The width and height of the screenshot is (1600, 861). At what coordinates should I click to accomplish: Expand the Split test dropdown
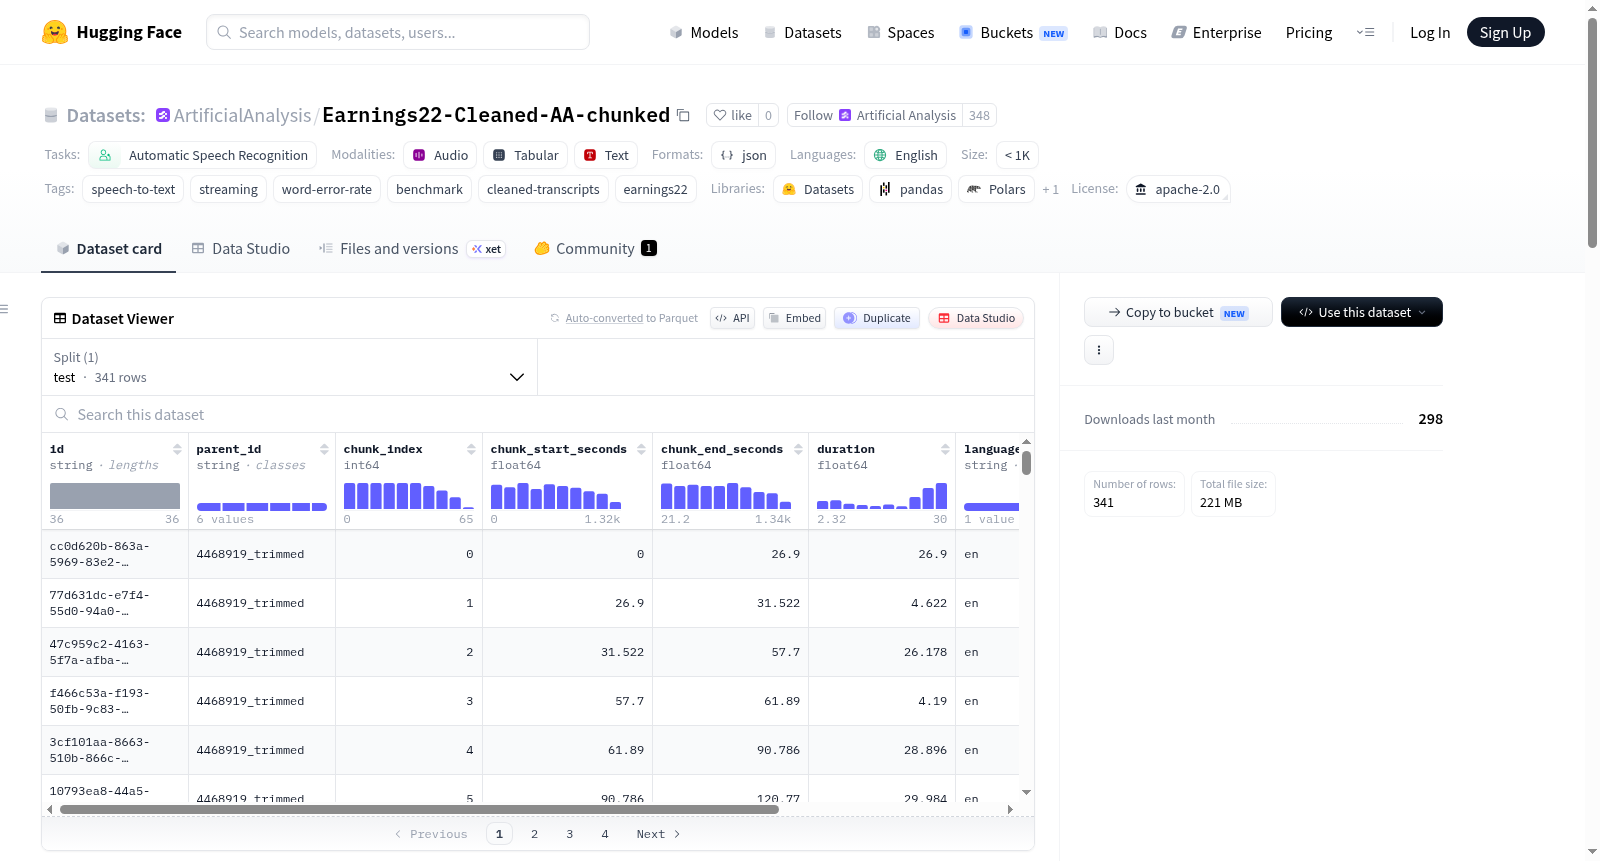tap(289, 367)
